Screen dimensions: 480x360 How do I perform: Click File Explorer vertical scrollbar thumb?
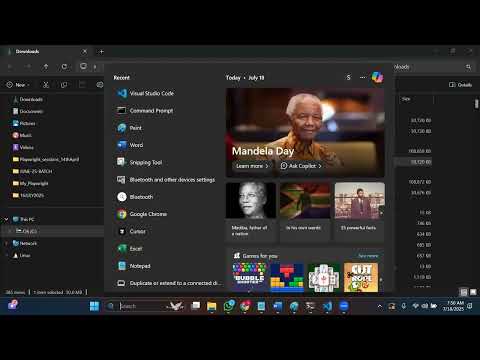point(476,103)
